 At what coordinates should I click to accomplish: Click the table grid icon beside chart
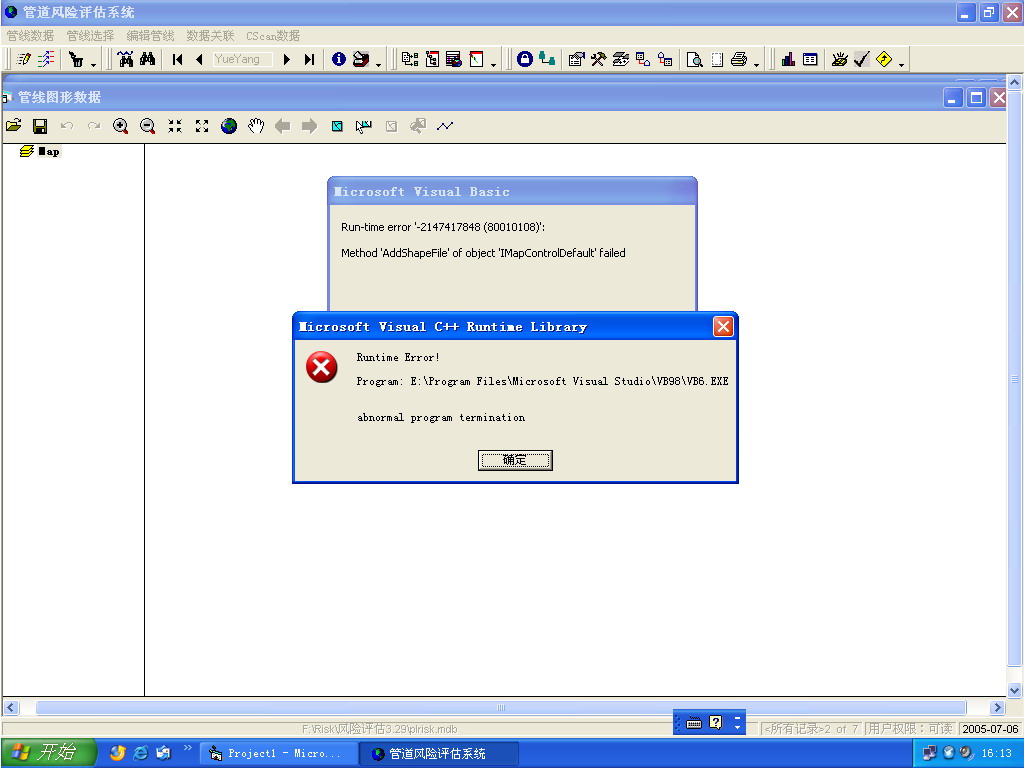[810, 59]
